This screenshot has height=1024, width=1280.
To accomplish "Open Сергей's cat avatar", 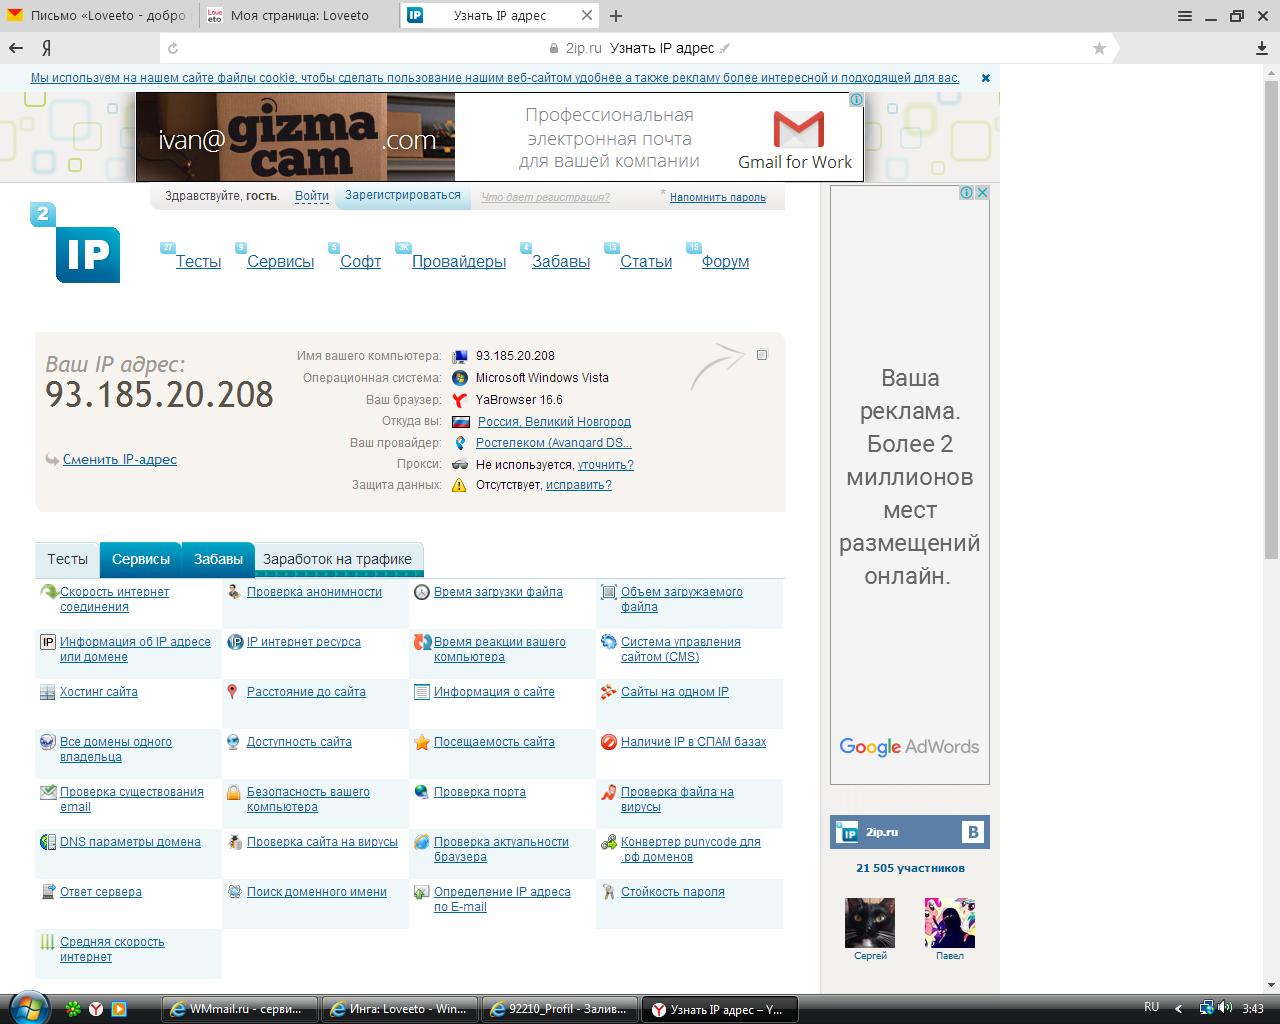I will pyautogui.click(x=870, y=922).
